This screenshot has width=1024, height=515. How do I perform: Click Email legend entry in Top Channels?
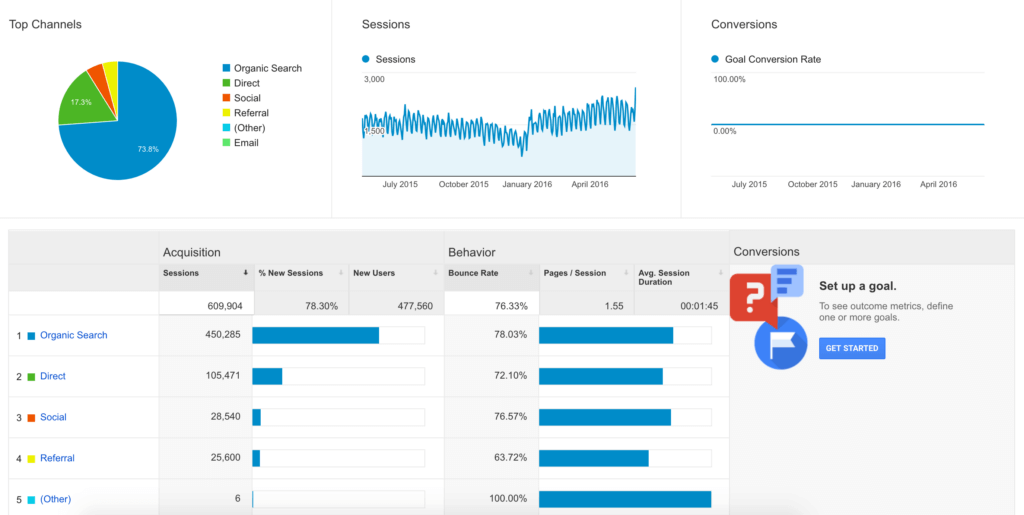click(240, 142)
